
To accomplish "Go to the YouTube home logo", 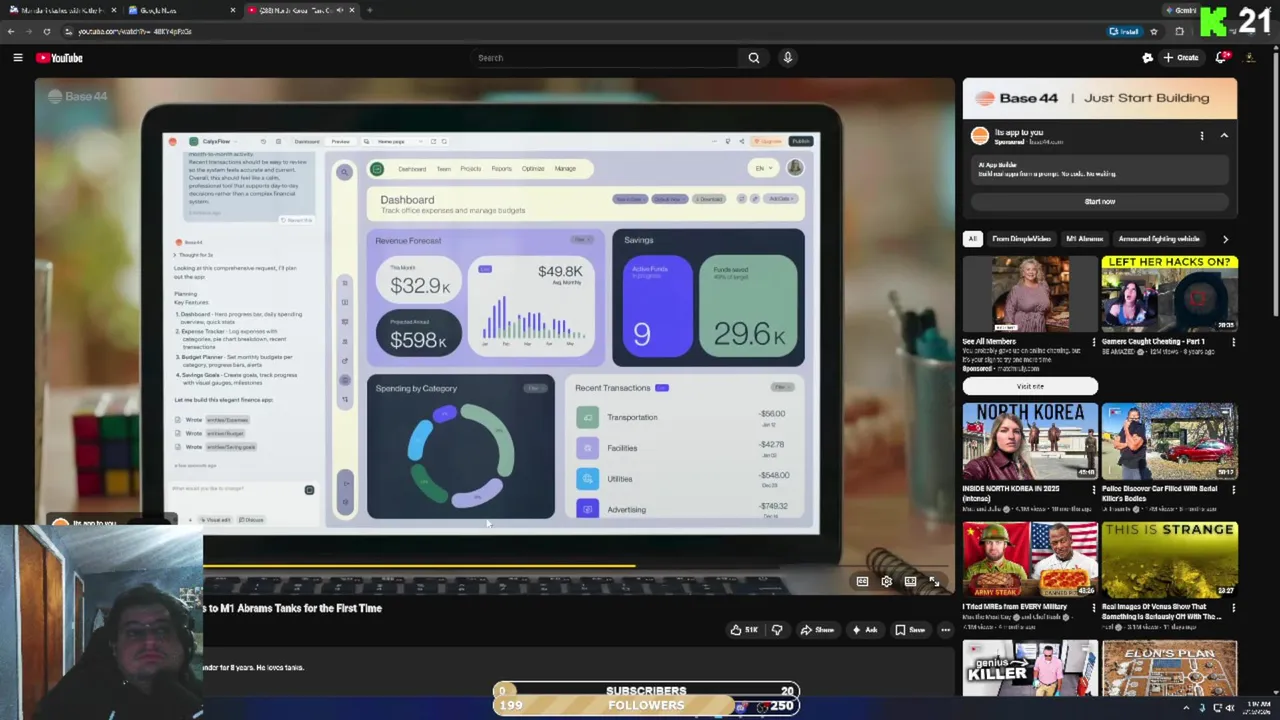I will (60, 58).
